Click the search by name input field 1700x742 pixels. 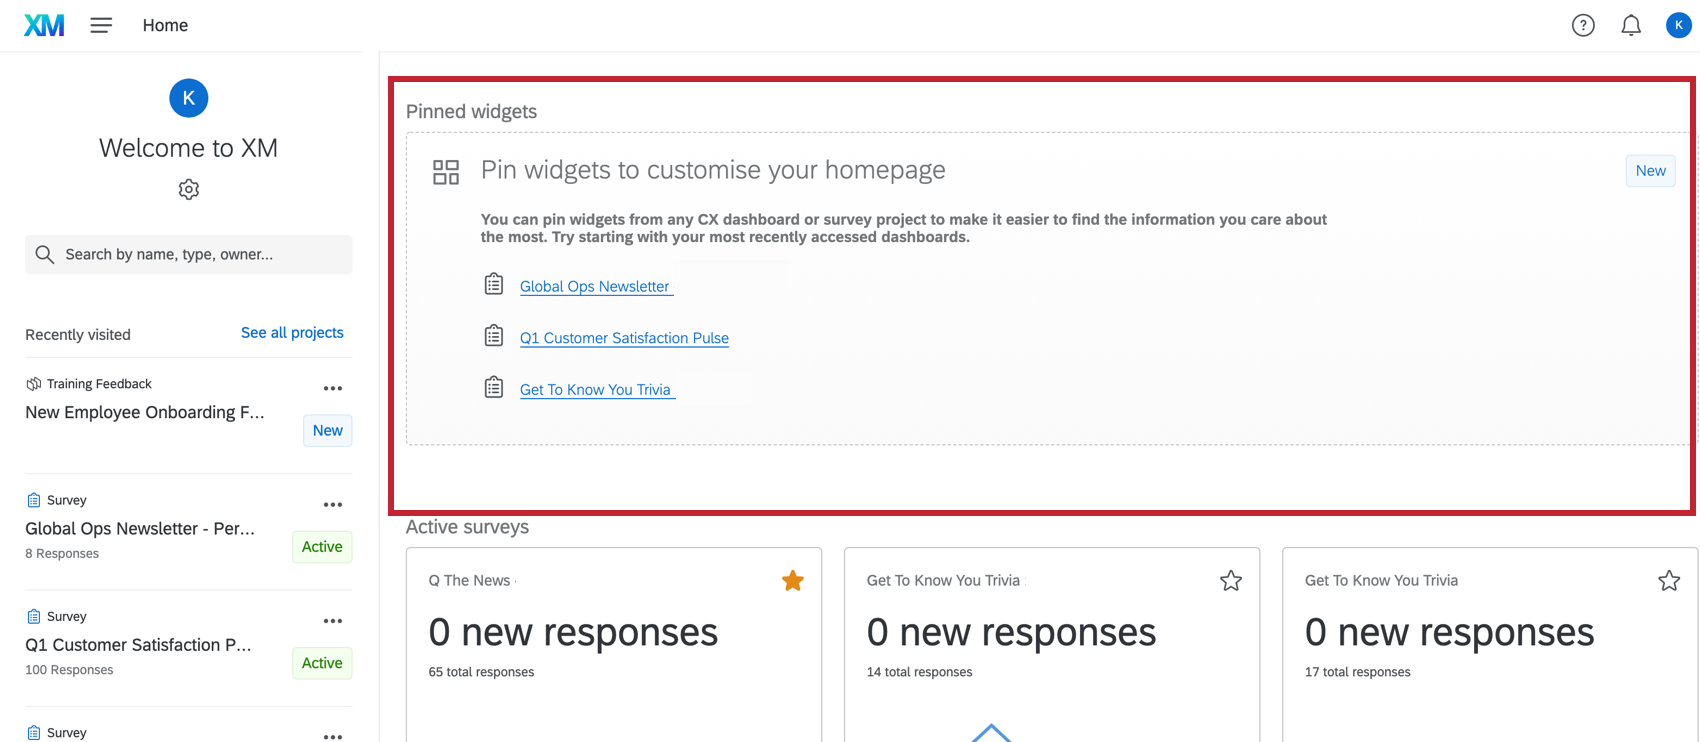click(188, 254)
